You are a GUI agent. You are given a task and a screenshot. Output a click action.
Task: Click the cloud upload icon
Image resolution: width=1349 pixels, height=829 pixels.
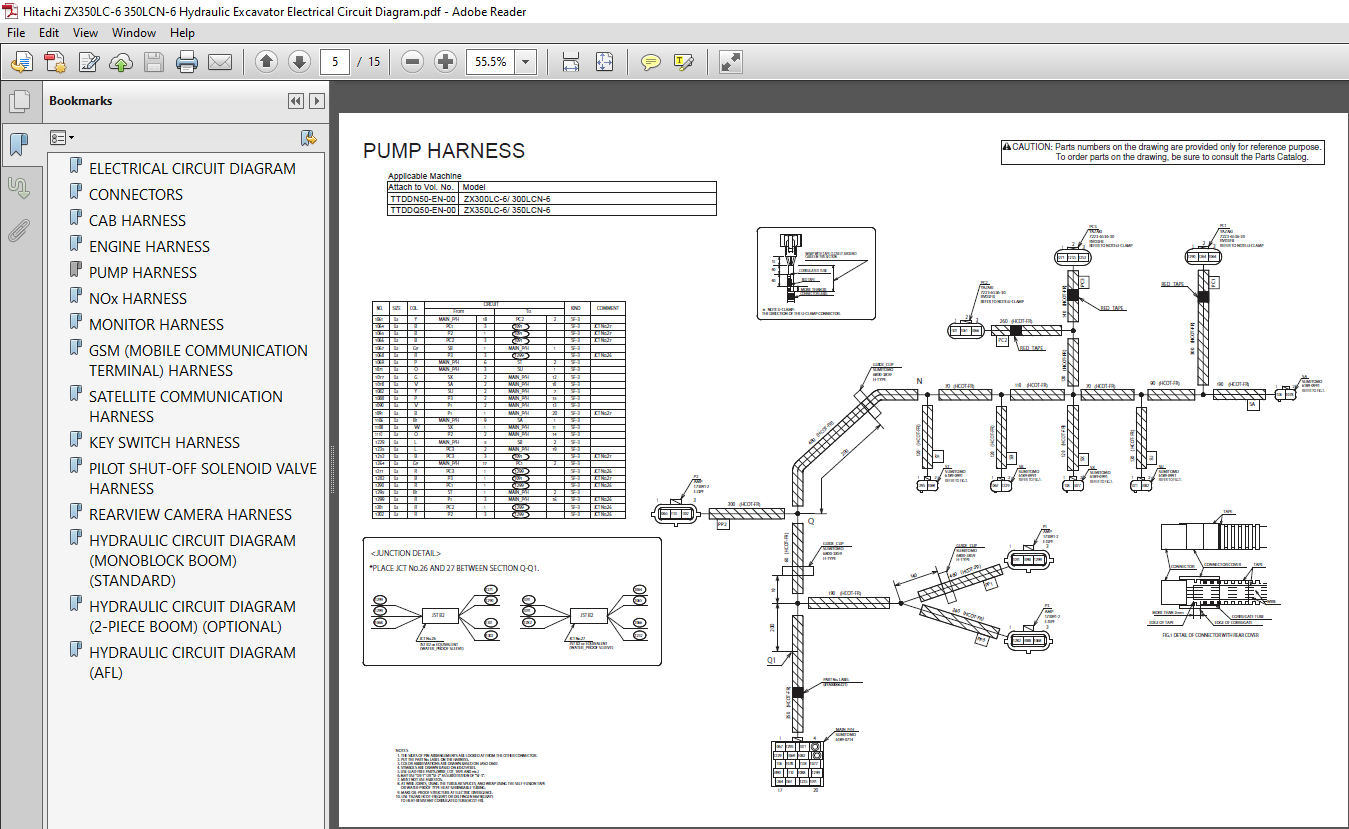point(121,62)
